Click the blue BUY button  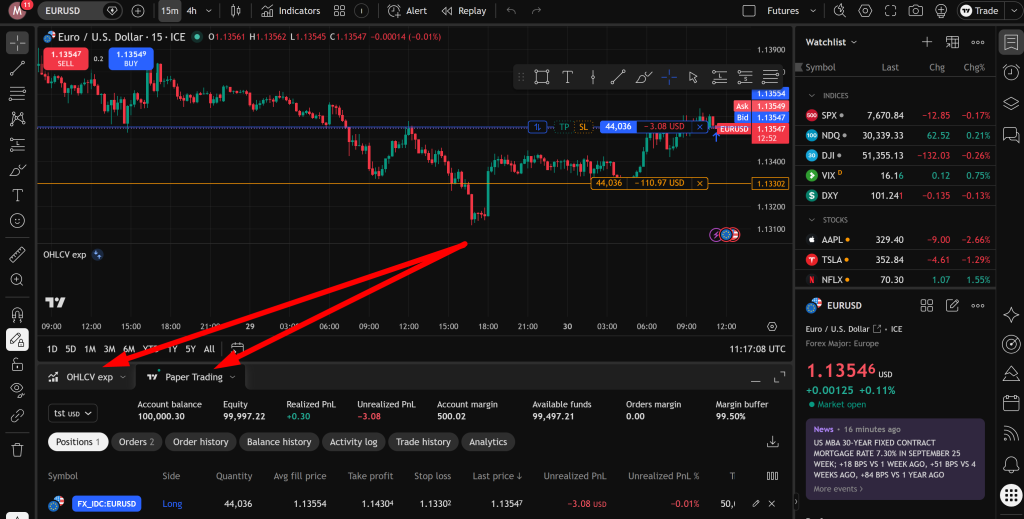[x=131, y=59]
